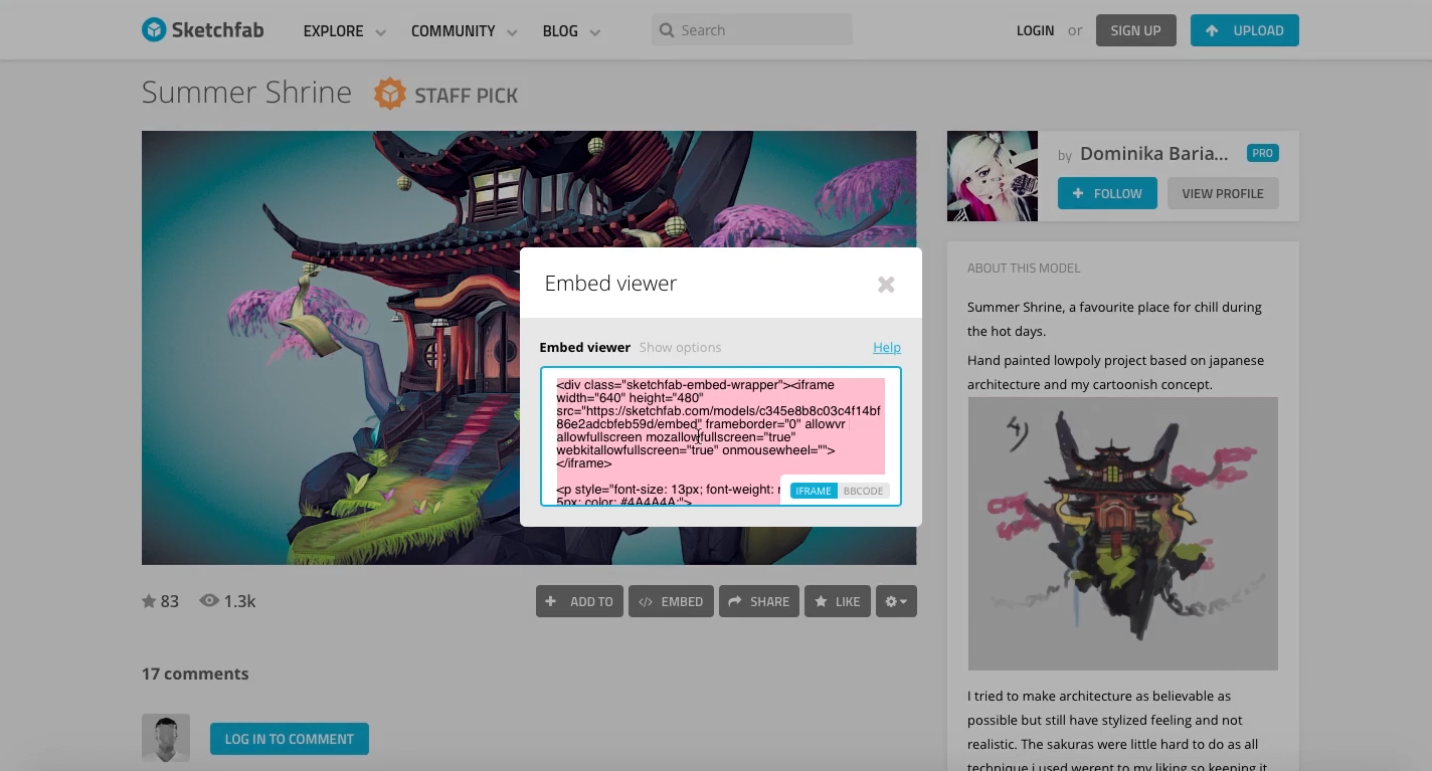Viewport: 1432px width, 771px height.
Task: Click the Staff Pick badge icon
Action: pos(390,94)
